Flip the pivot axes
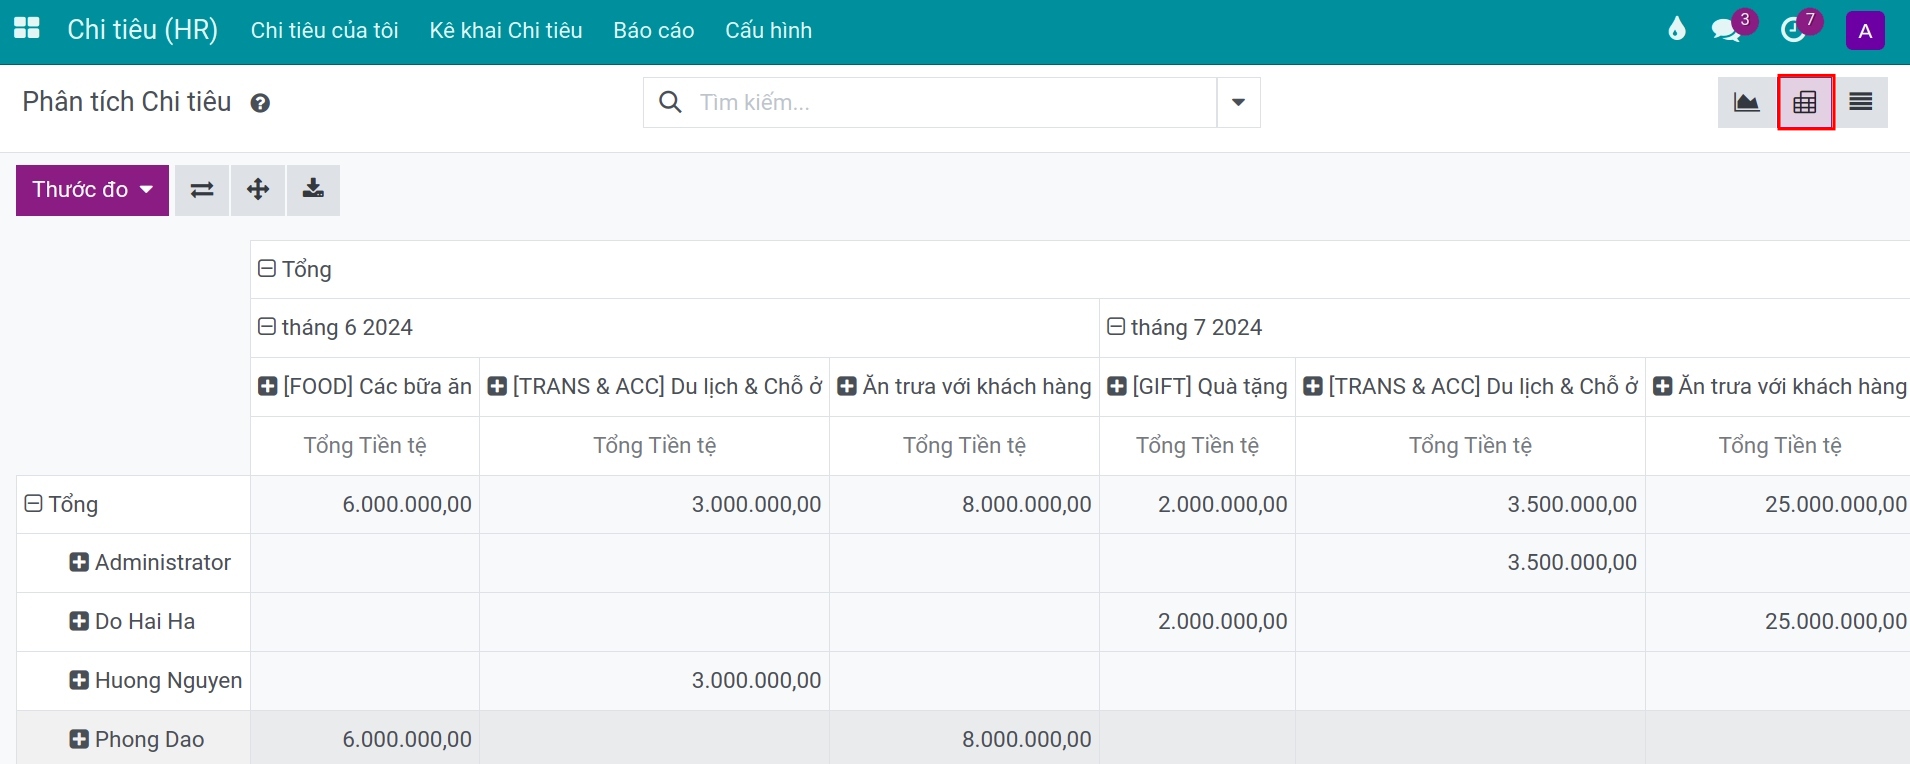This screenshot has height=764, width=1910. (x=202, y=190)
